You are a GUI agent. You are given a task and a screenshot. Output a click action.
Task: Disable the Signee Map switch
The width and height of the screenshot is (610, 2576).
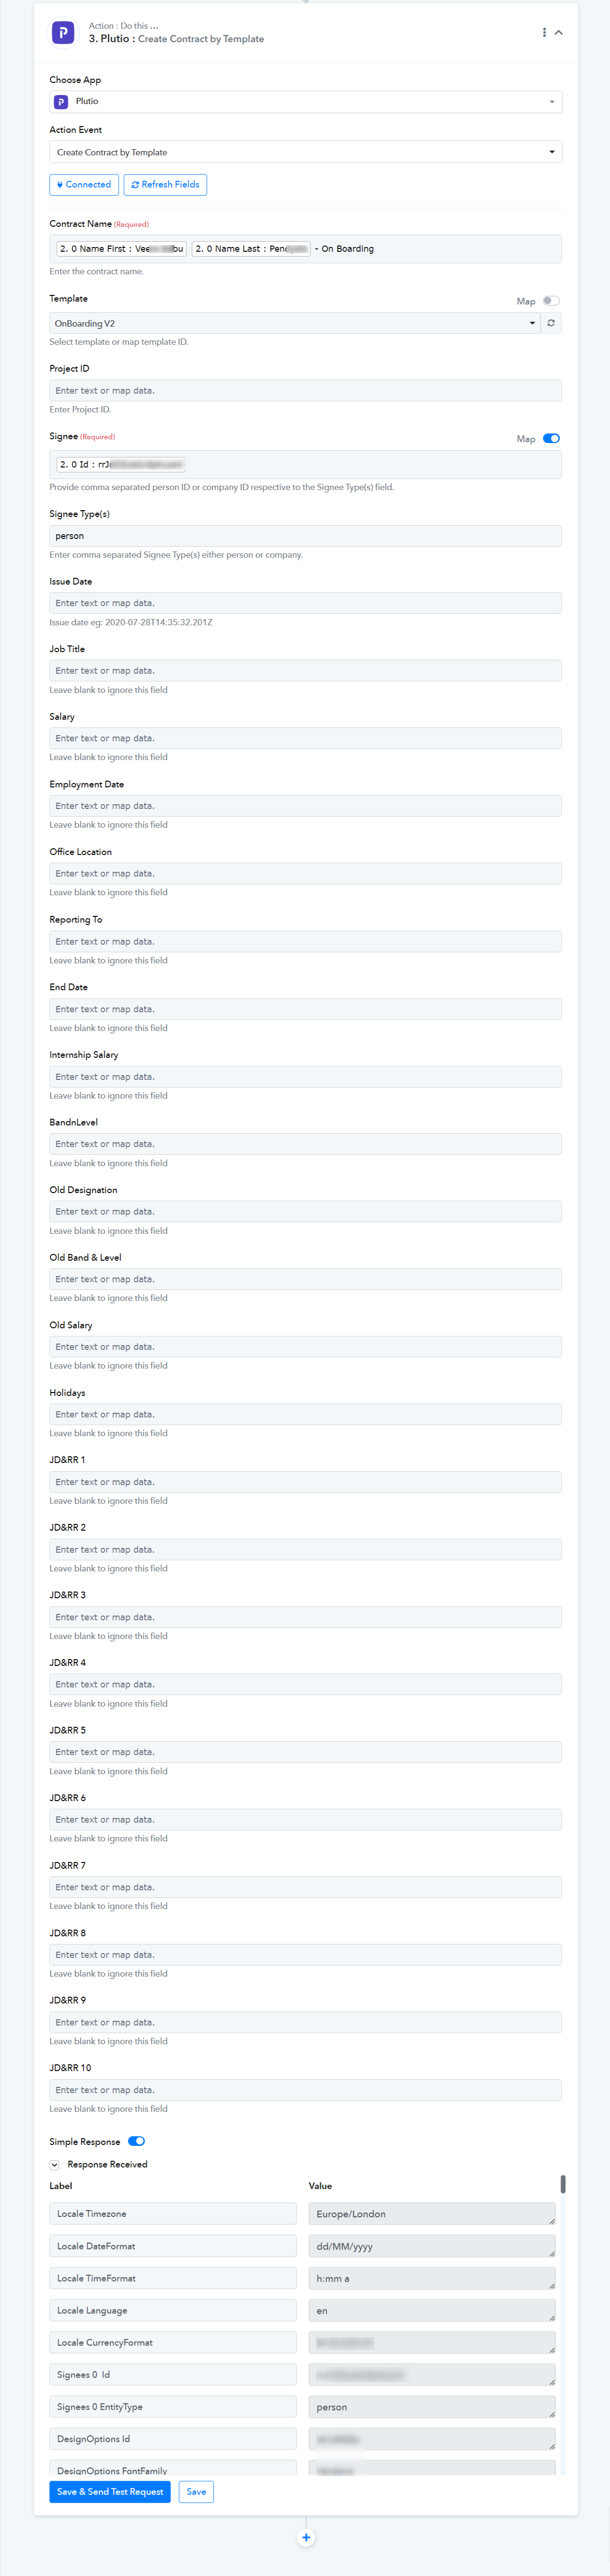pyautogui.click(x=551, y=439)
